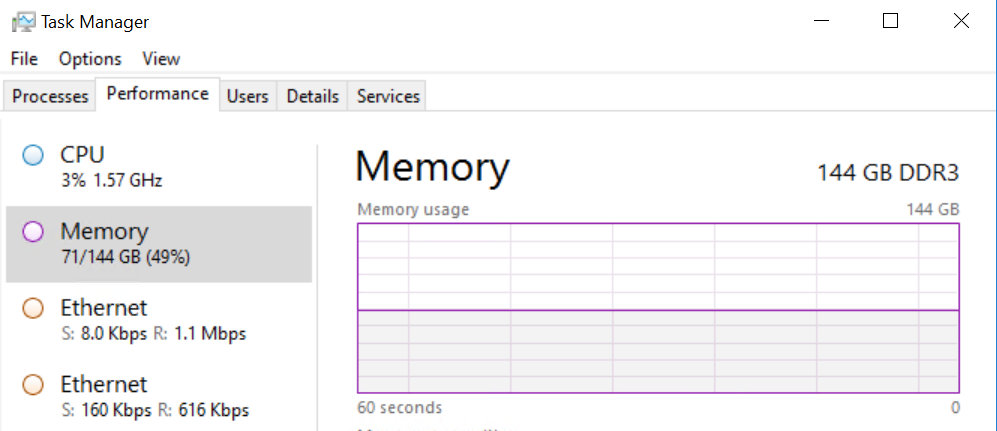Click inside the Memory usage graph
Screen dimensions: 997x431
click(658, 308)
